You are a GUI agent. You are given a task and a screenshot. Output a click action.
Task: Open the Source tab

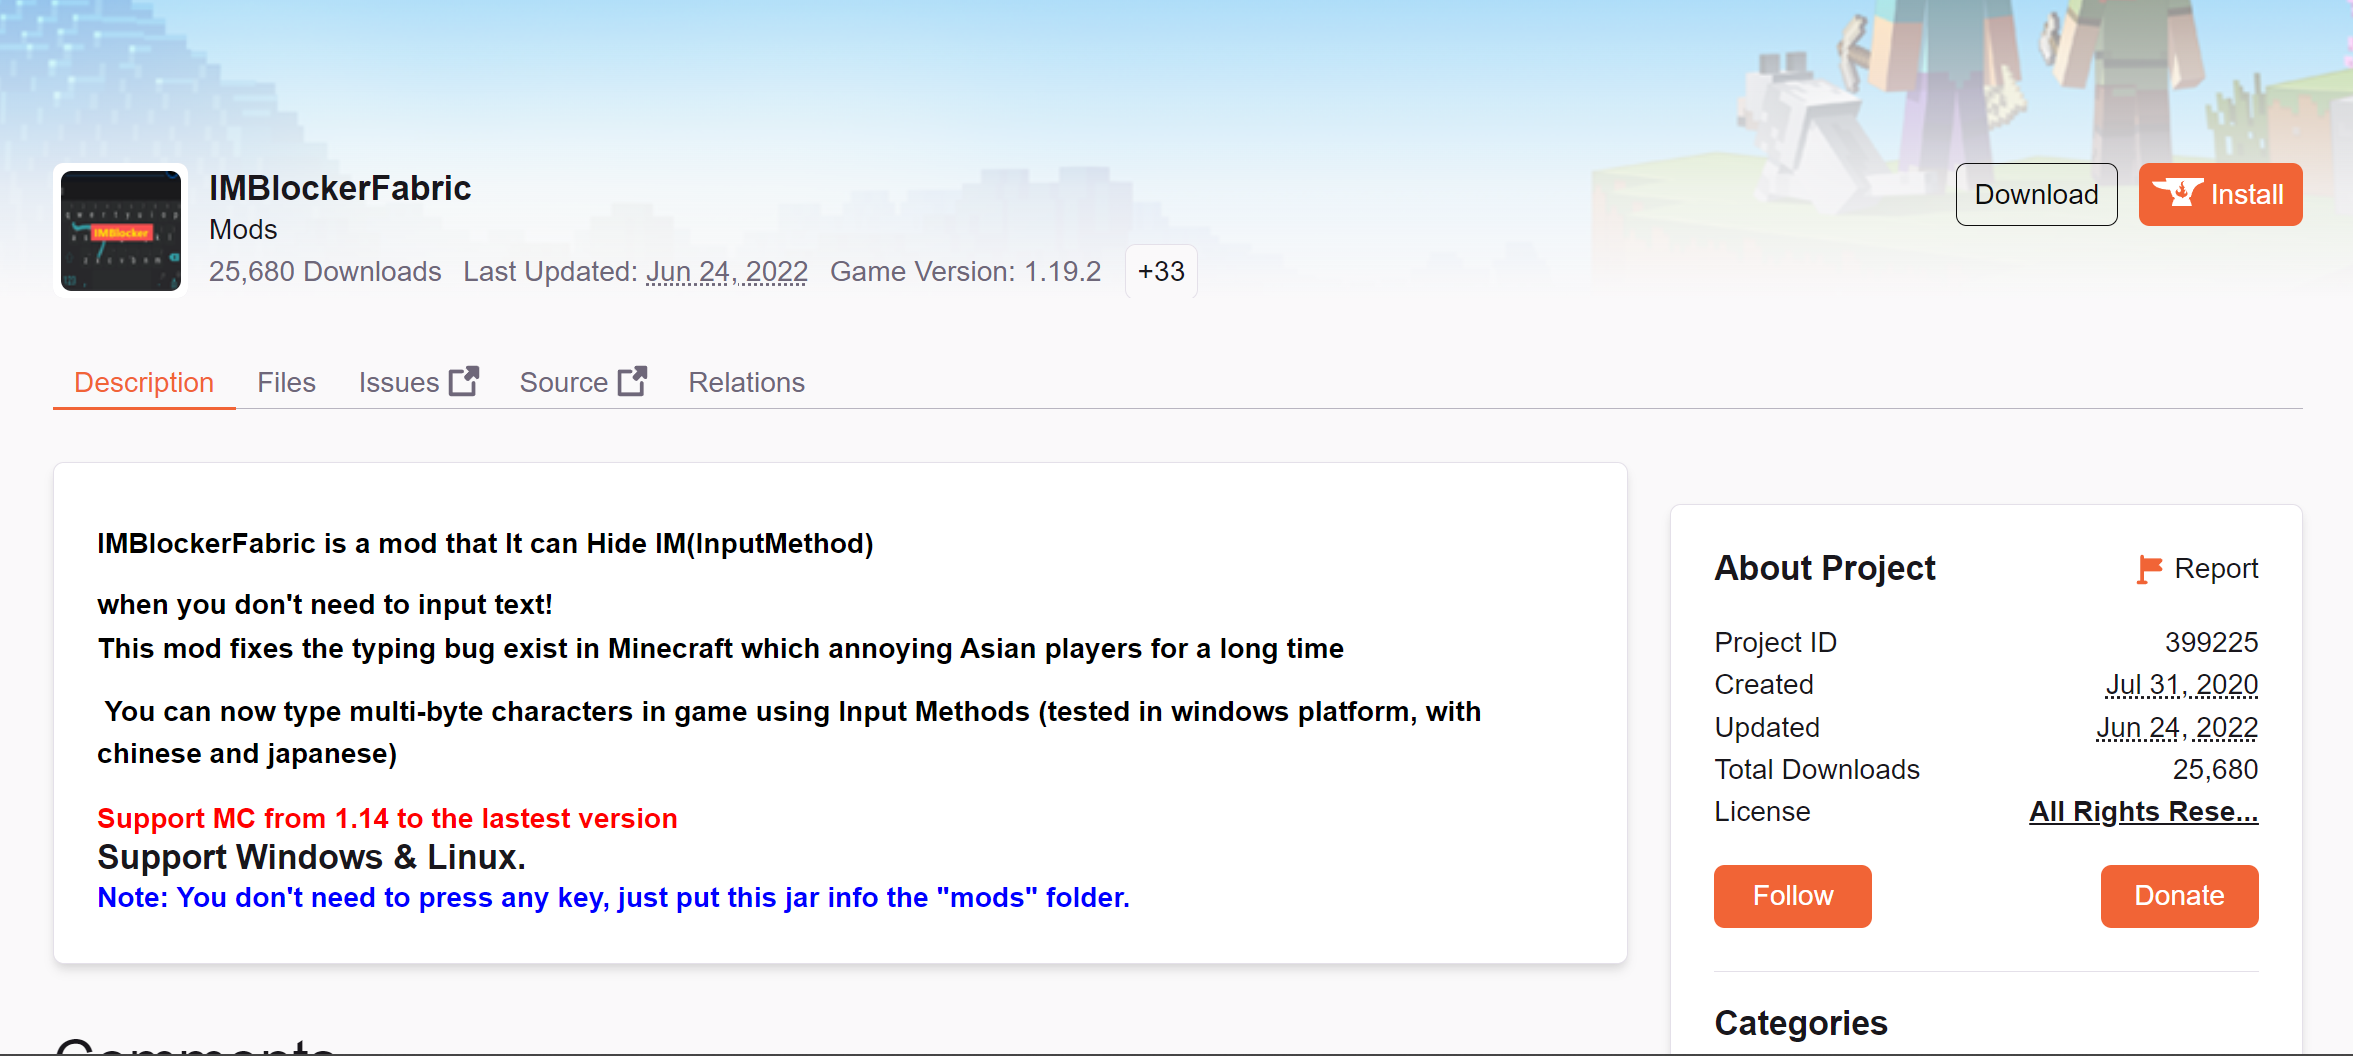pyautogui.click(x=583, y=382)
